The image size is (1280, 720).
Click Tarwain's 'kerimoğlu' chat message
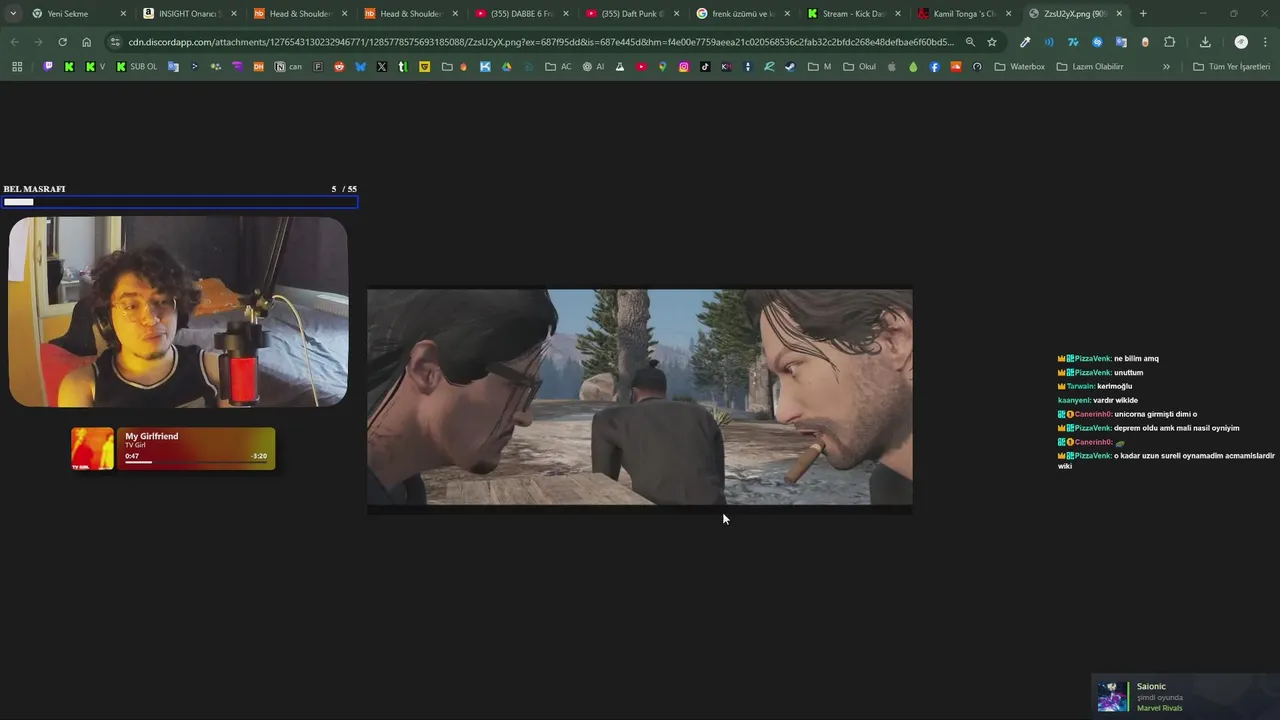click(1095, 386)
